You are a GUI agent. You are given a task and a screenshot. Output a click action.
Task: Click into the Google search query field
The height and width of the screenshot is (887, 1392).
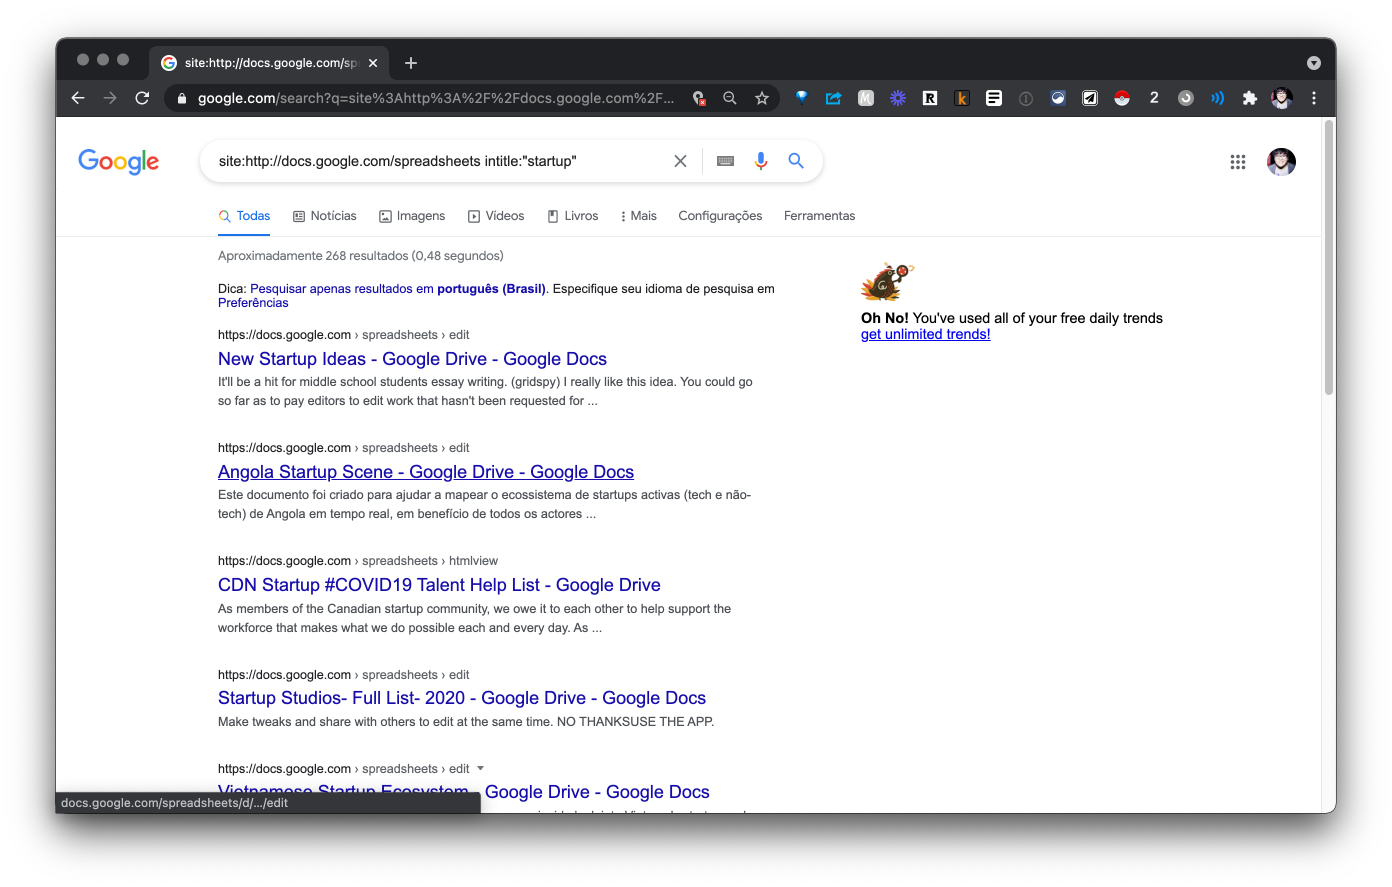coord(440,161)
